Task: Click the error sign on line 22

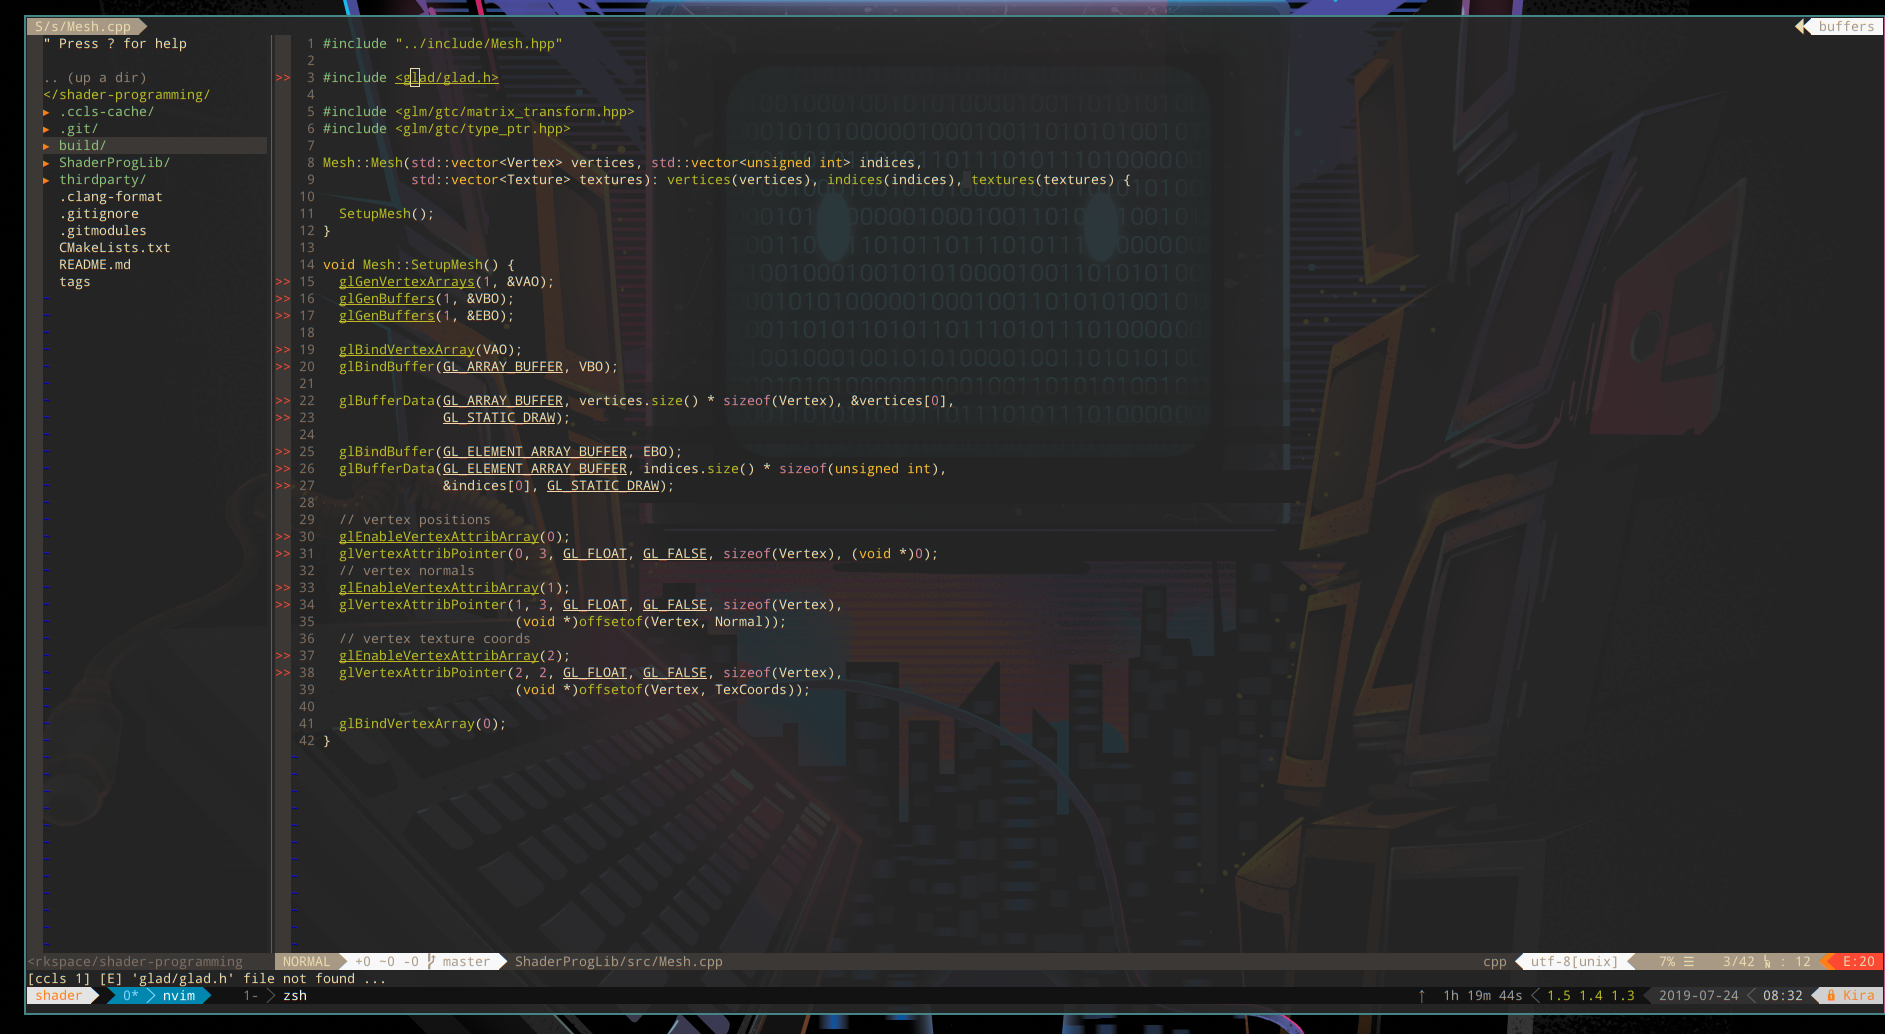Action: click(283, 401)
